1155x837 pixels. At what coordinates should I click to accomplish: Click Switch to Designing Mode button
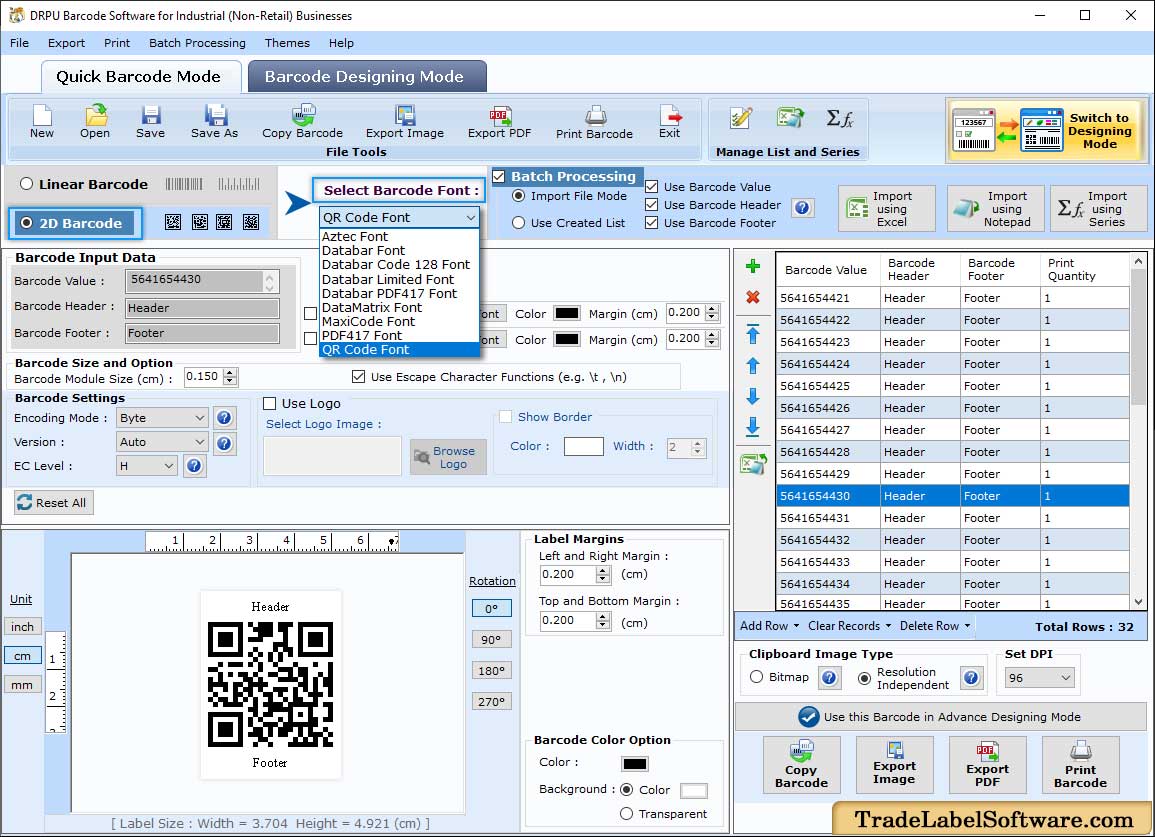[x=1047, y=131]
